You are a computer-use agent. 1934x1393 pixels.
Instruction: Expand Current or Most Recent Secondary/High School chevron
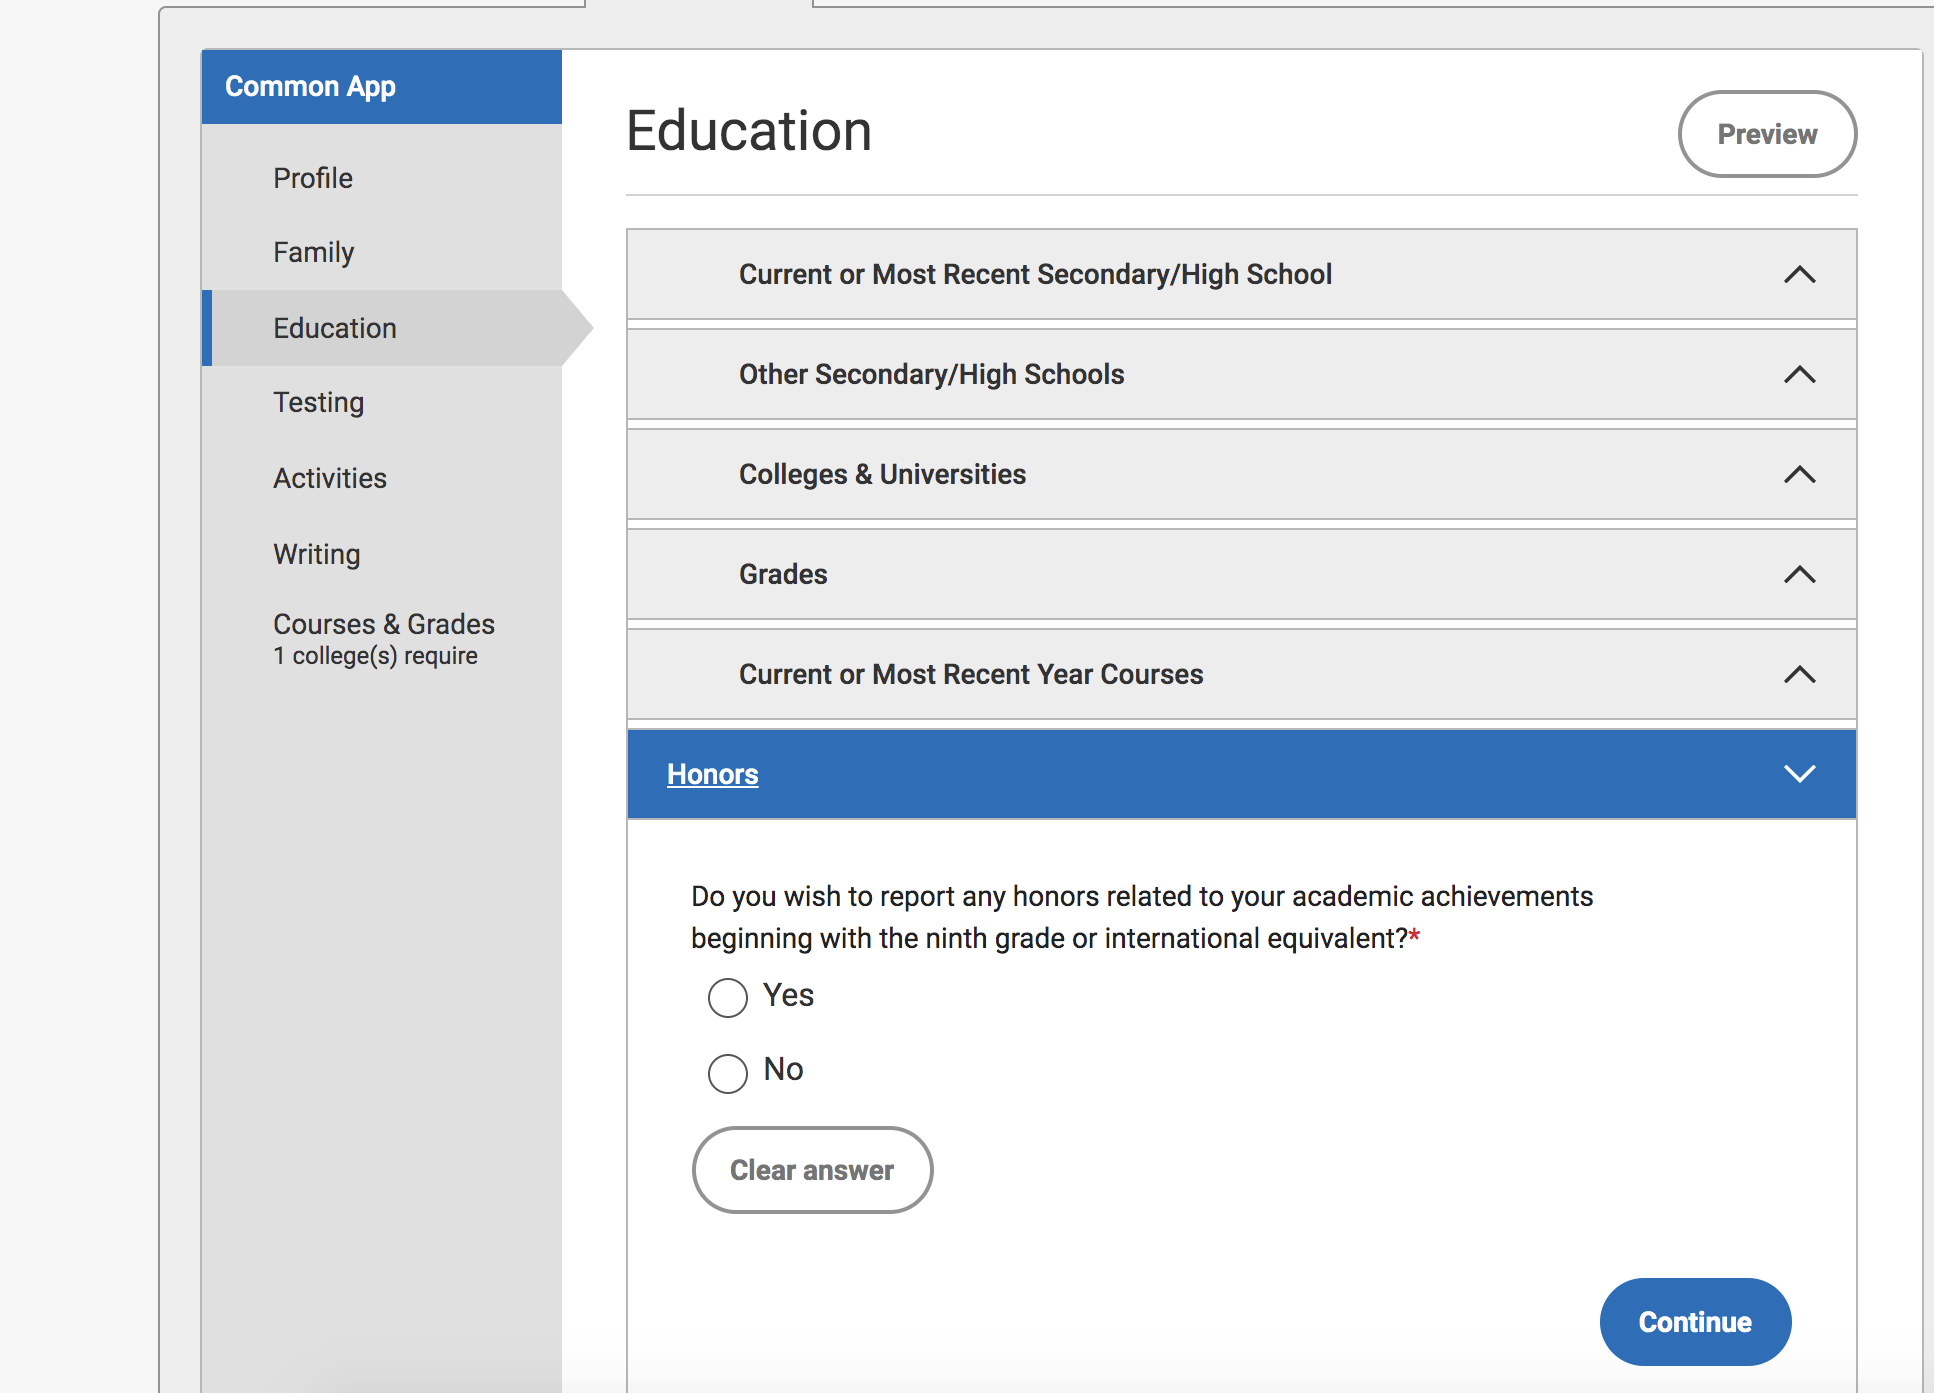coord(1799,274)
